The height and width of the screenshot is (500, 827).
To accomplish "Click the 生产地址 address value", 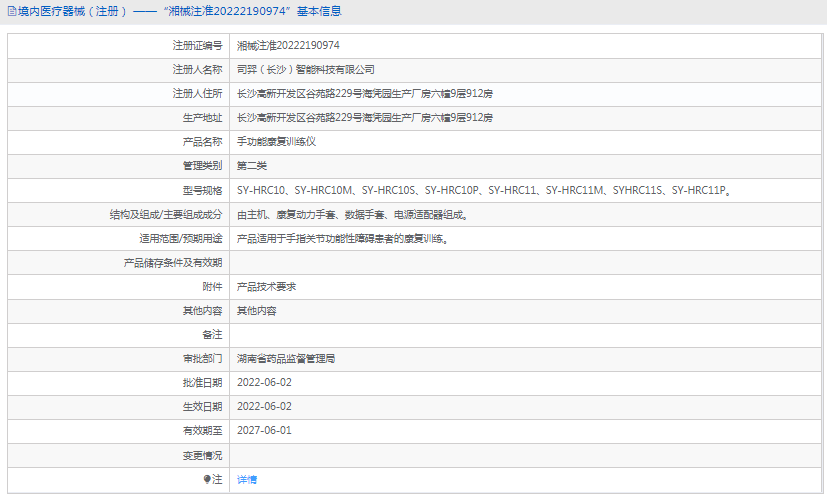I will click(364, 118).
